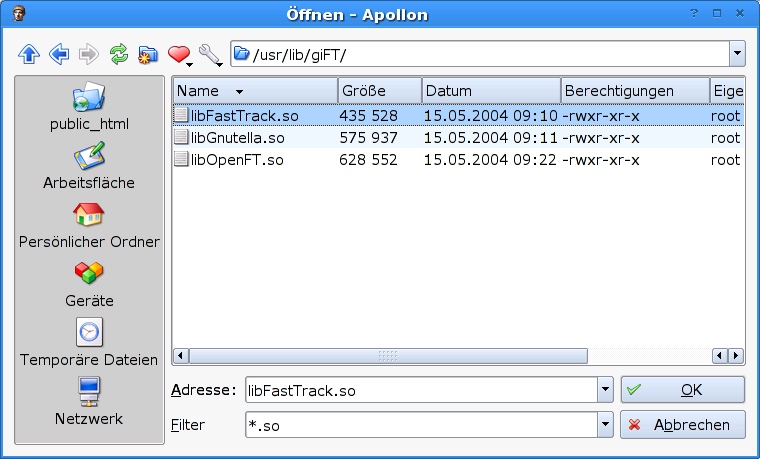The height and width of the screenshot is (459, 760).
Task: Click the folder icon in the path field
Action: (x=241, y=53)
